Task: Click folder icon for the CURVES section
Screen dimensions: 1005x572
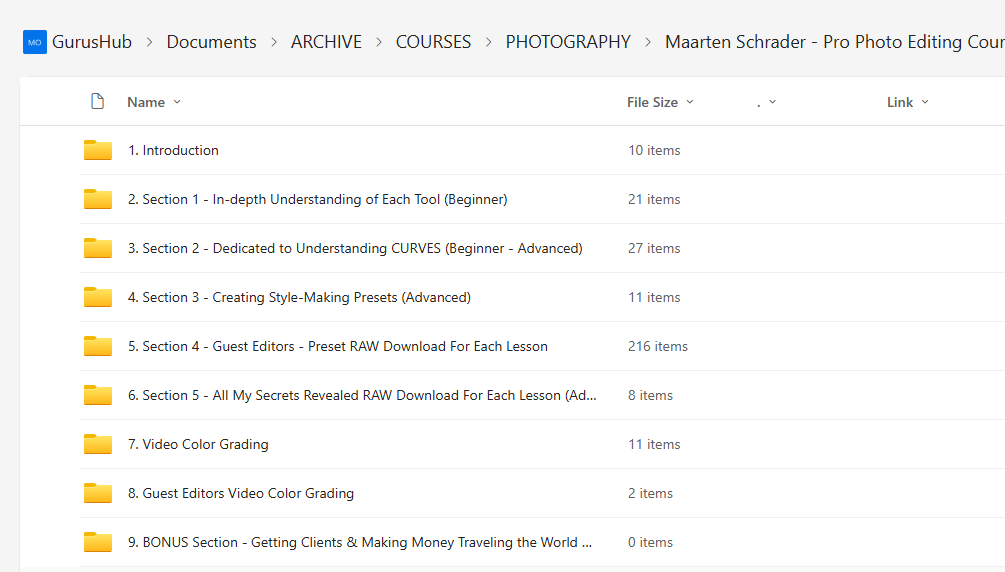Action: click(98, 249)
